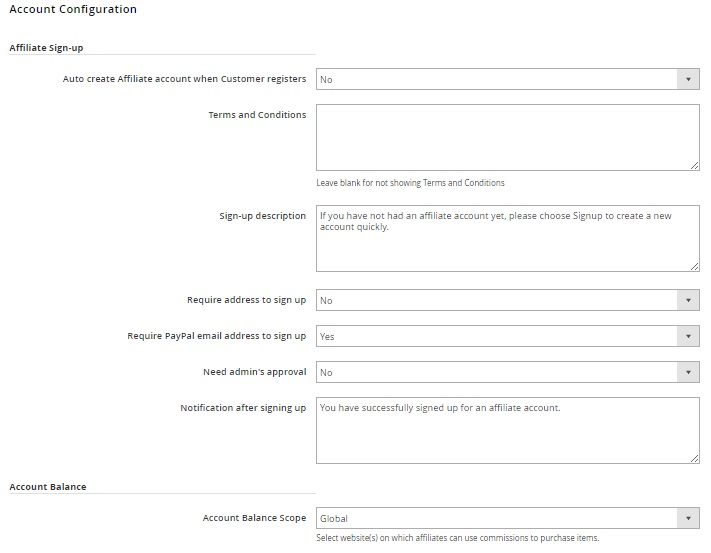Click inside the Terms and Conditions text area

coord(507,137)
